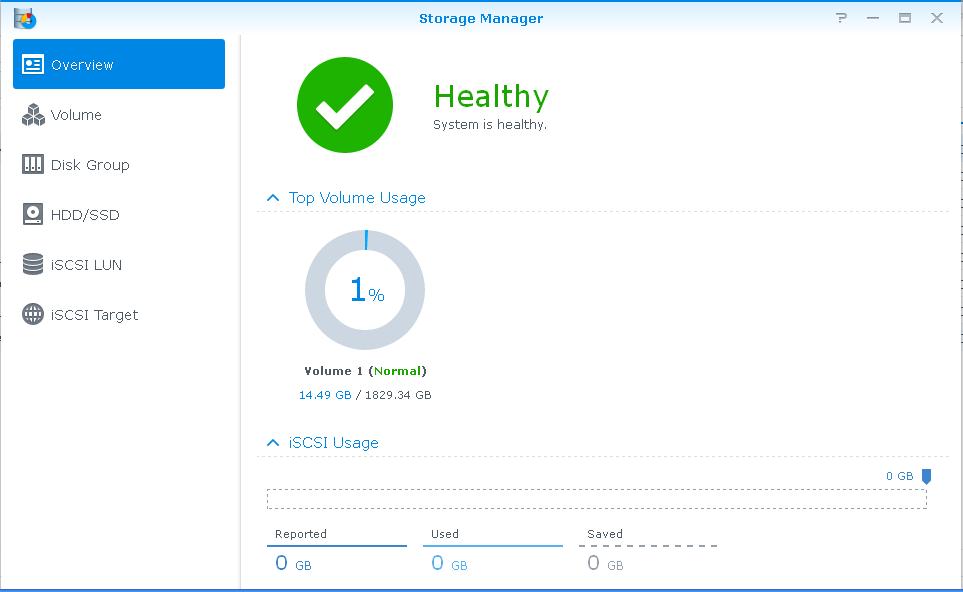Click the Saved 0 GB value
Image resolution: width=963 pixels, height=592 pixels.
click(606, 563)
